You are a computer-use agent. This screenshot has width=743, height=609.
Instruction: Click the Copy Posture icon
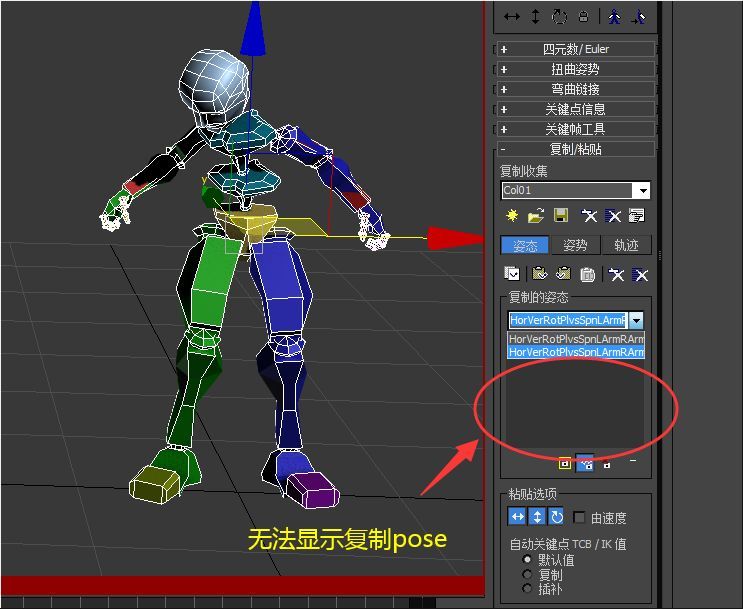point(512,274)
